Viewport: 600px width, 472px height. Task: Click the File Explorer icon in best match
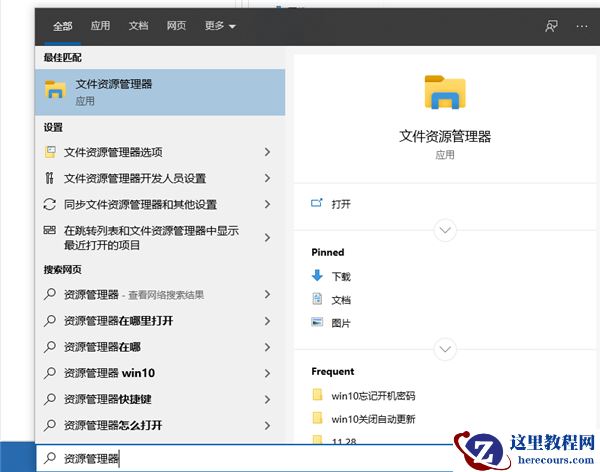tap(55, 90)
